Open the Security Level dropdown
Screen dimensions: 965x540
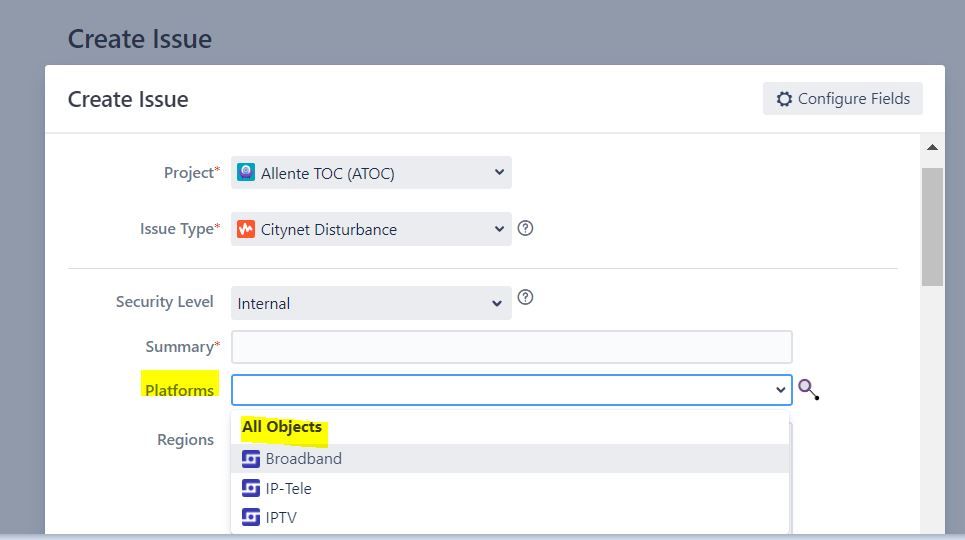click(x=371, y=303)
